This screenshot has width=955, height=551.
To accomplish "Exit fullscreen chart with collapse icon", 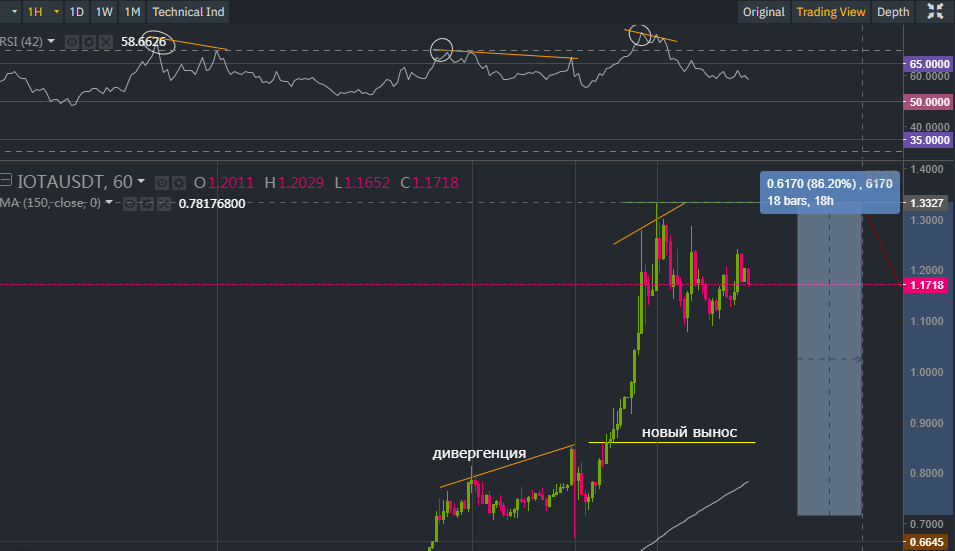I will [x=936, y=11].
